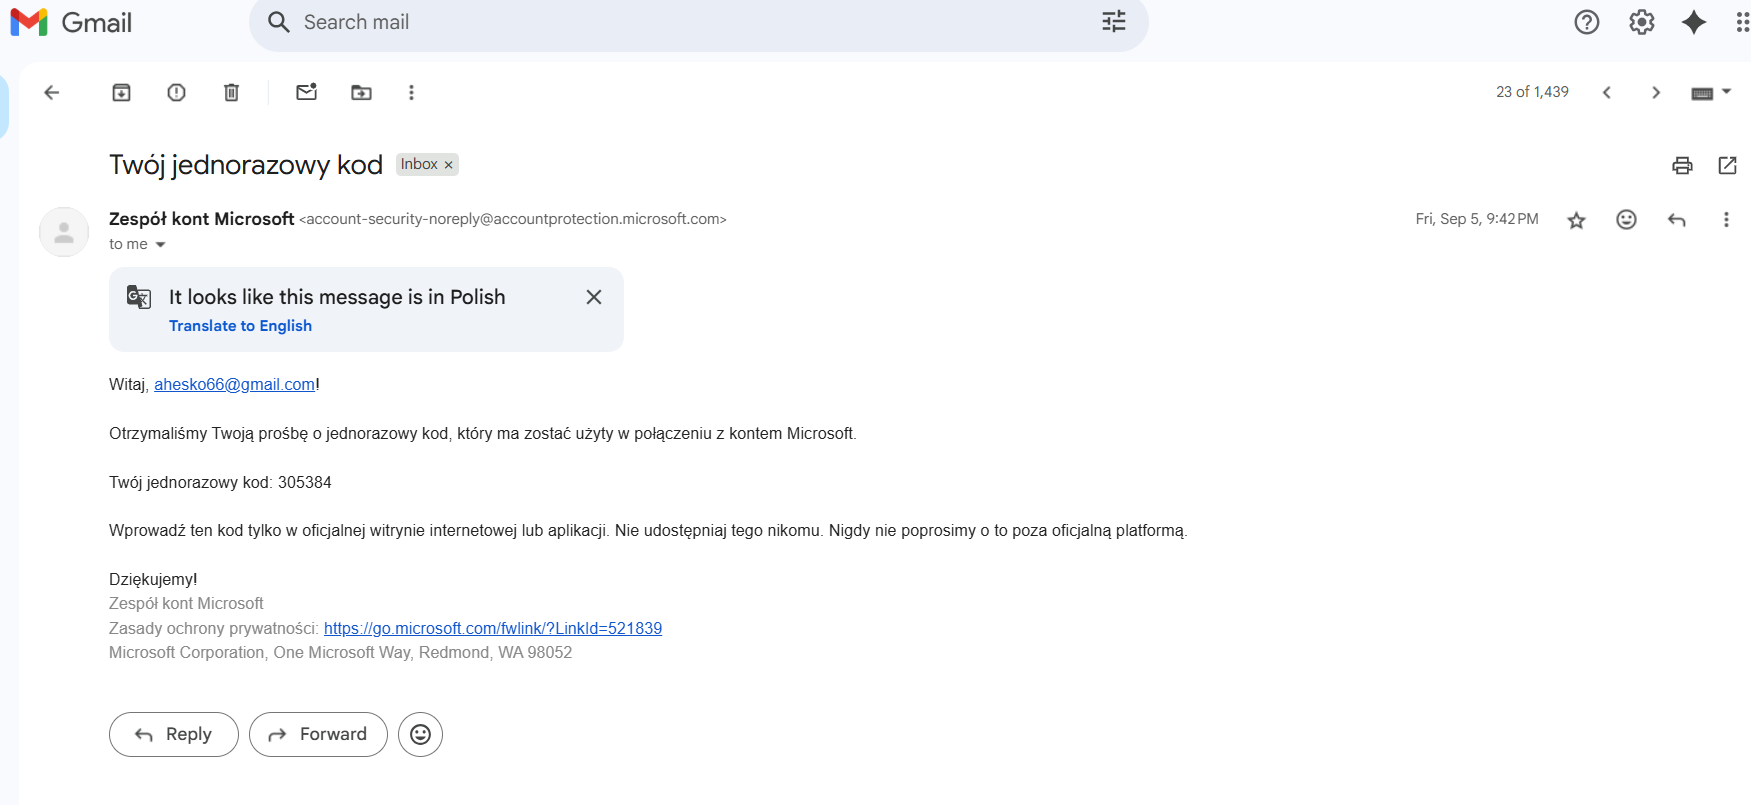Report email as spam
The height and width of the screenshot is (805, 1751).
[176, 92]
